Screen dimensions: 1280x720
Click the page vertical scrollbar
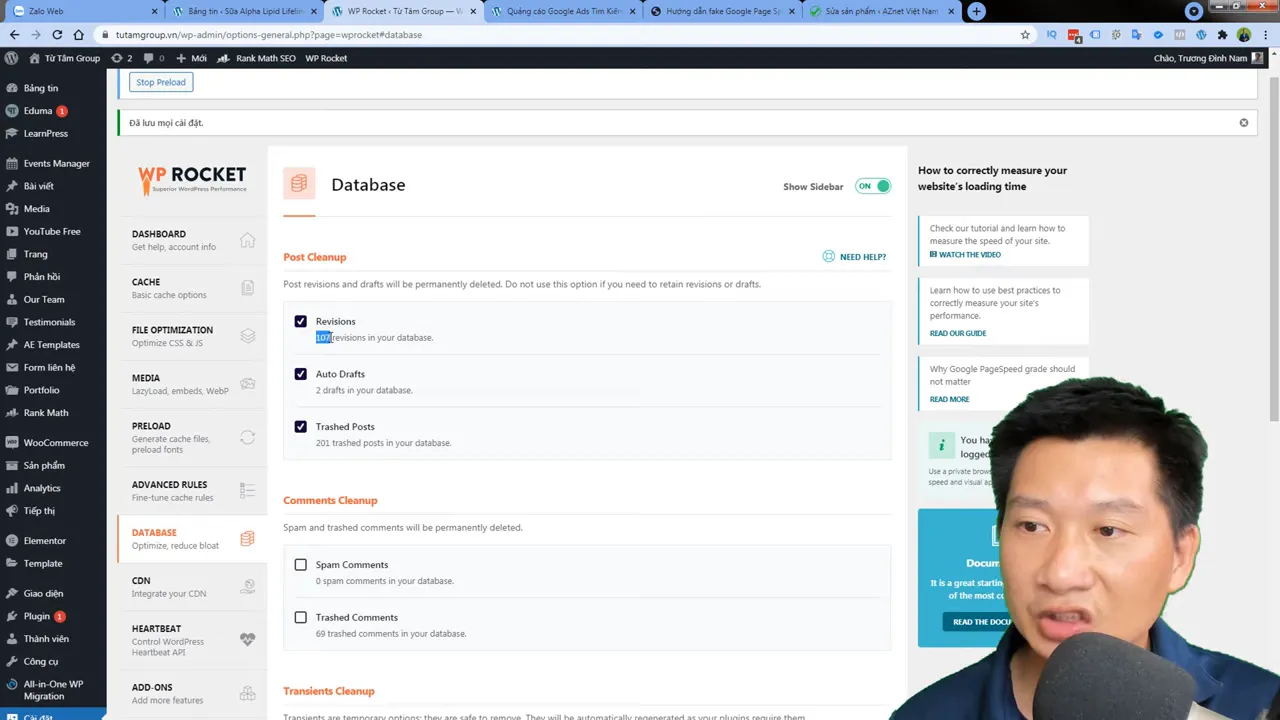pos(1274,250)
